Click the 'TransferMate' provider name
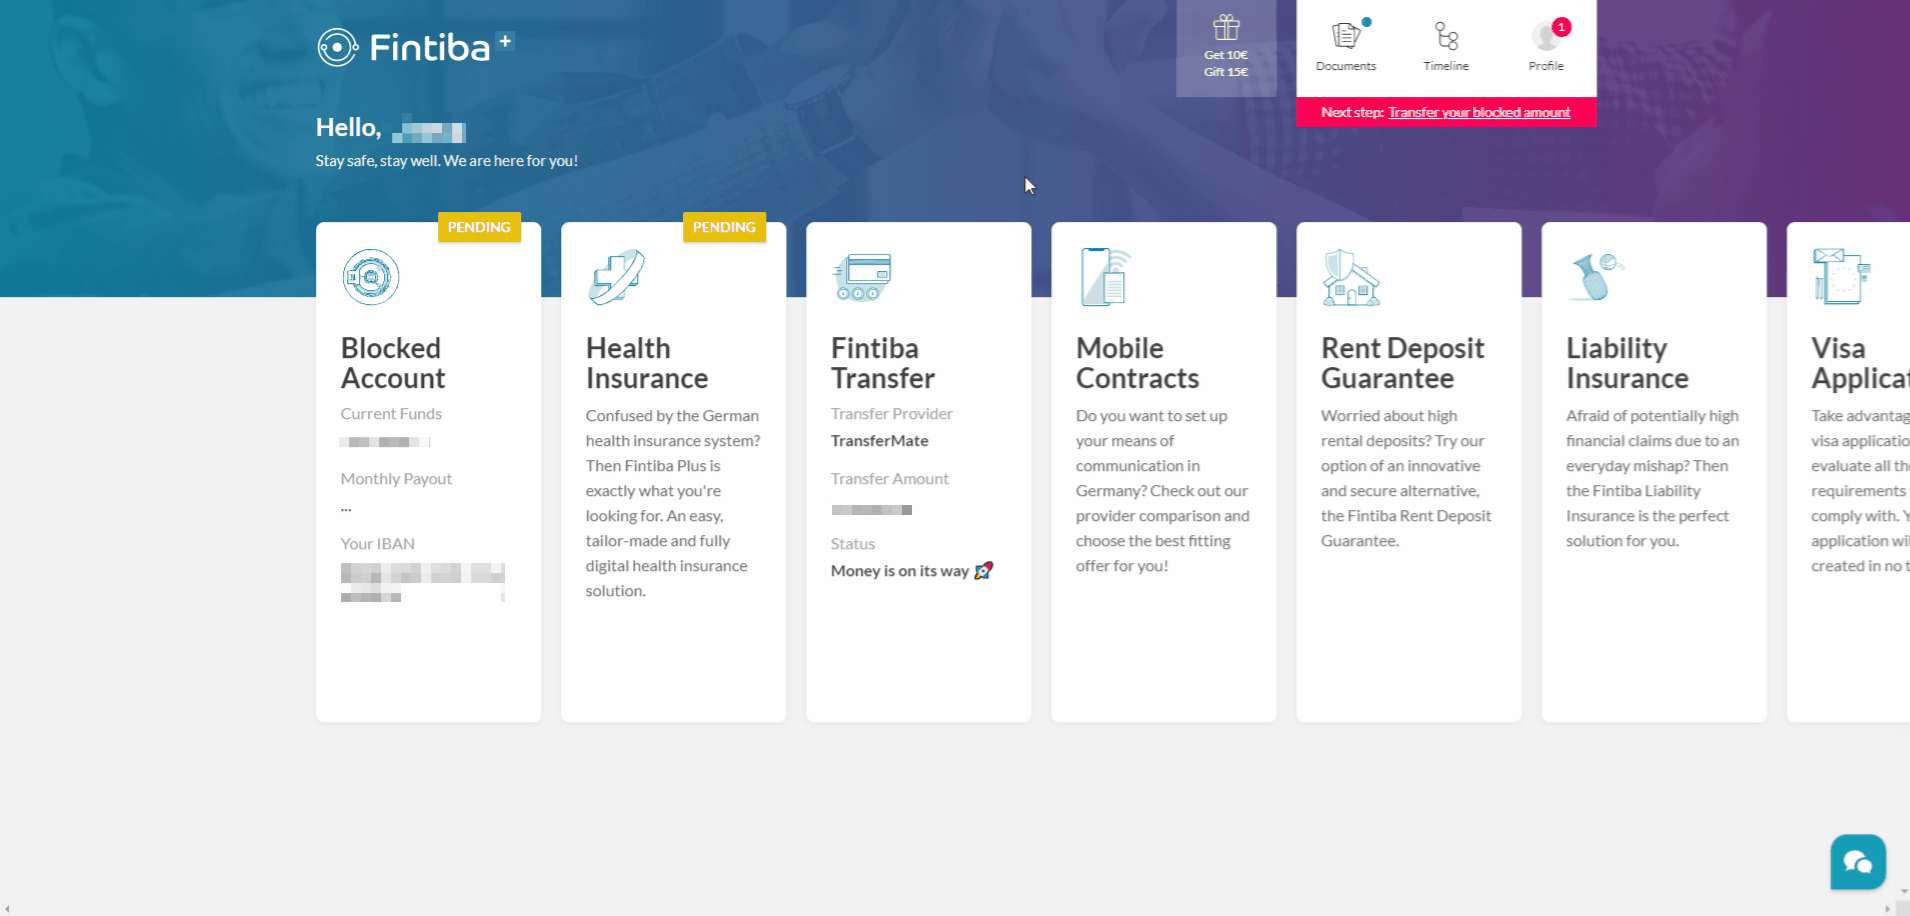This screenshot has height=916, width=1910. click(x=880, y=441)
